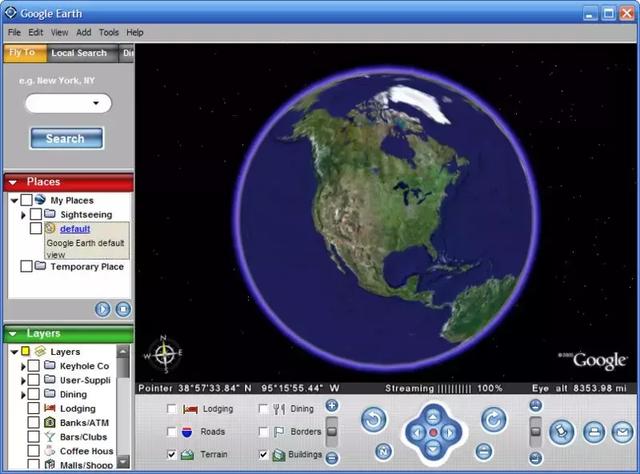Image resolution: width=640 pixels, height=474 pixels.
Task: Click the zoom in plus button
Action: coord(332,406)
